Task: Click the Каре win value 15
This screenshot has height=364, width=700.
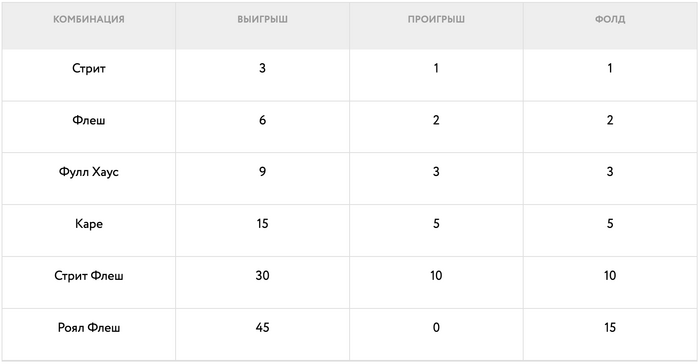Action: tap(262, 224)
